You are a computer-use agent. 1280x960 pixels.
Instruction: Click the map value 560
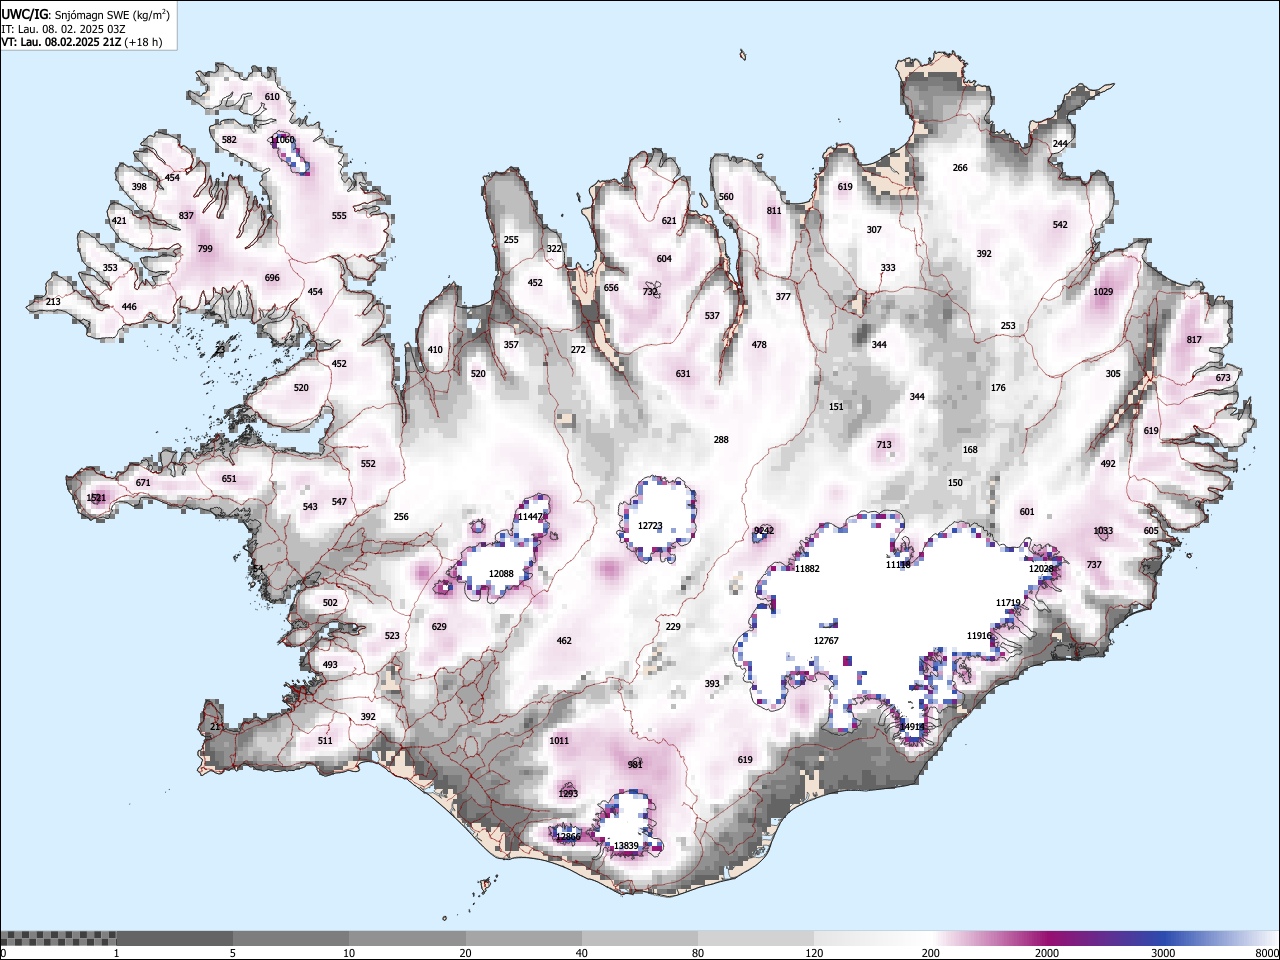point(726,197)
